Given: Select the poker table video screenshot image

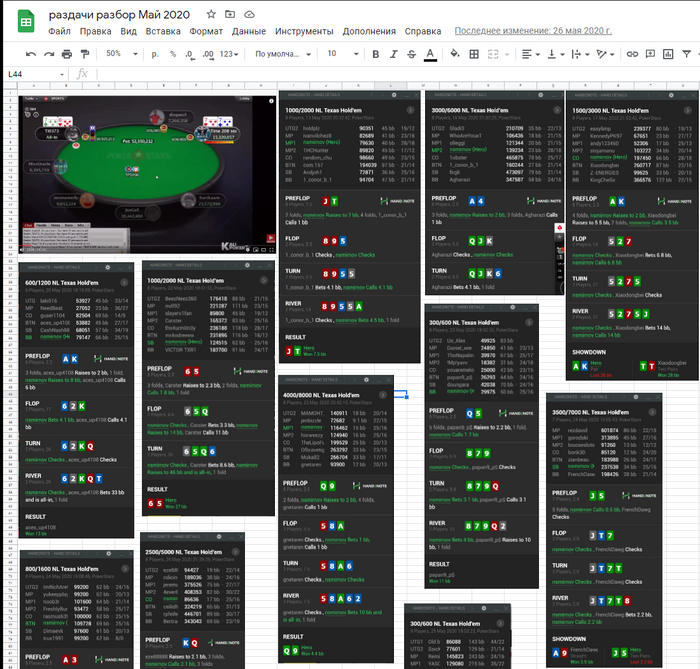Looking at the screenshot, I should point(147,175).
